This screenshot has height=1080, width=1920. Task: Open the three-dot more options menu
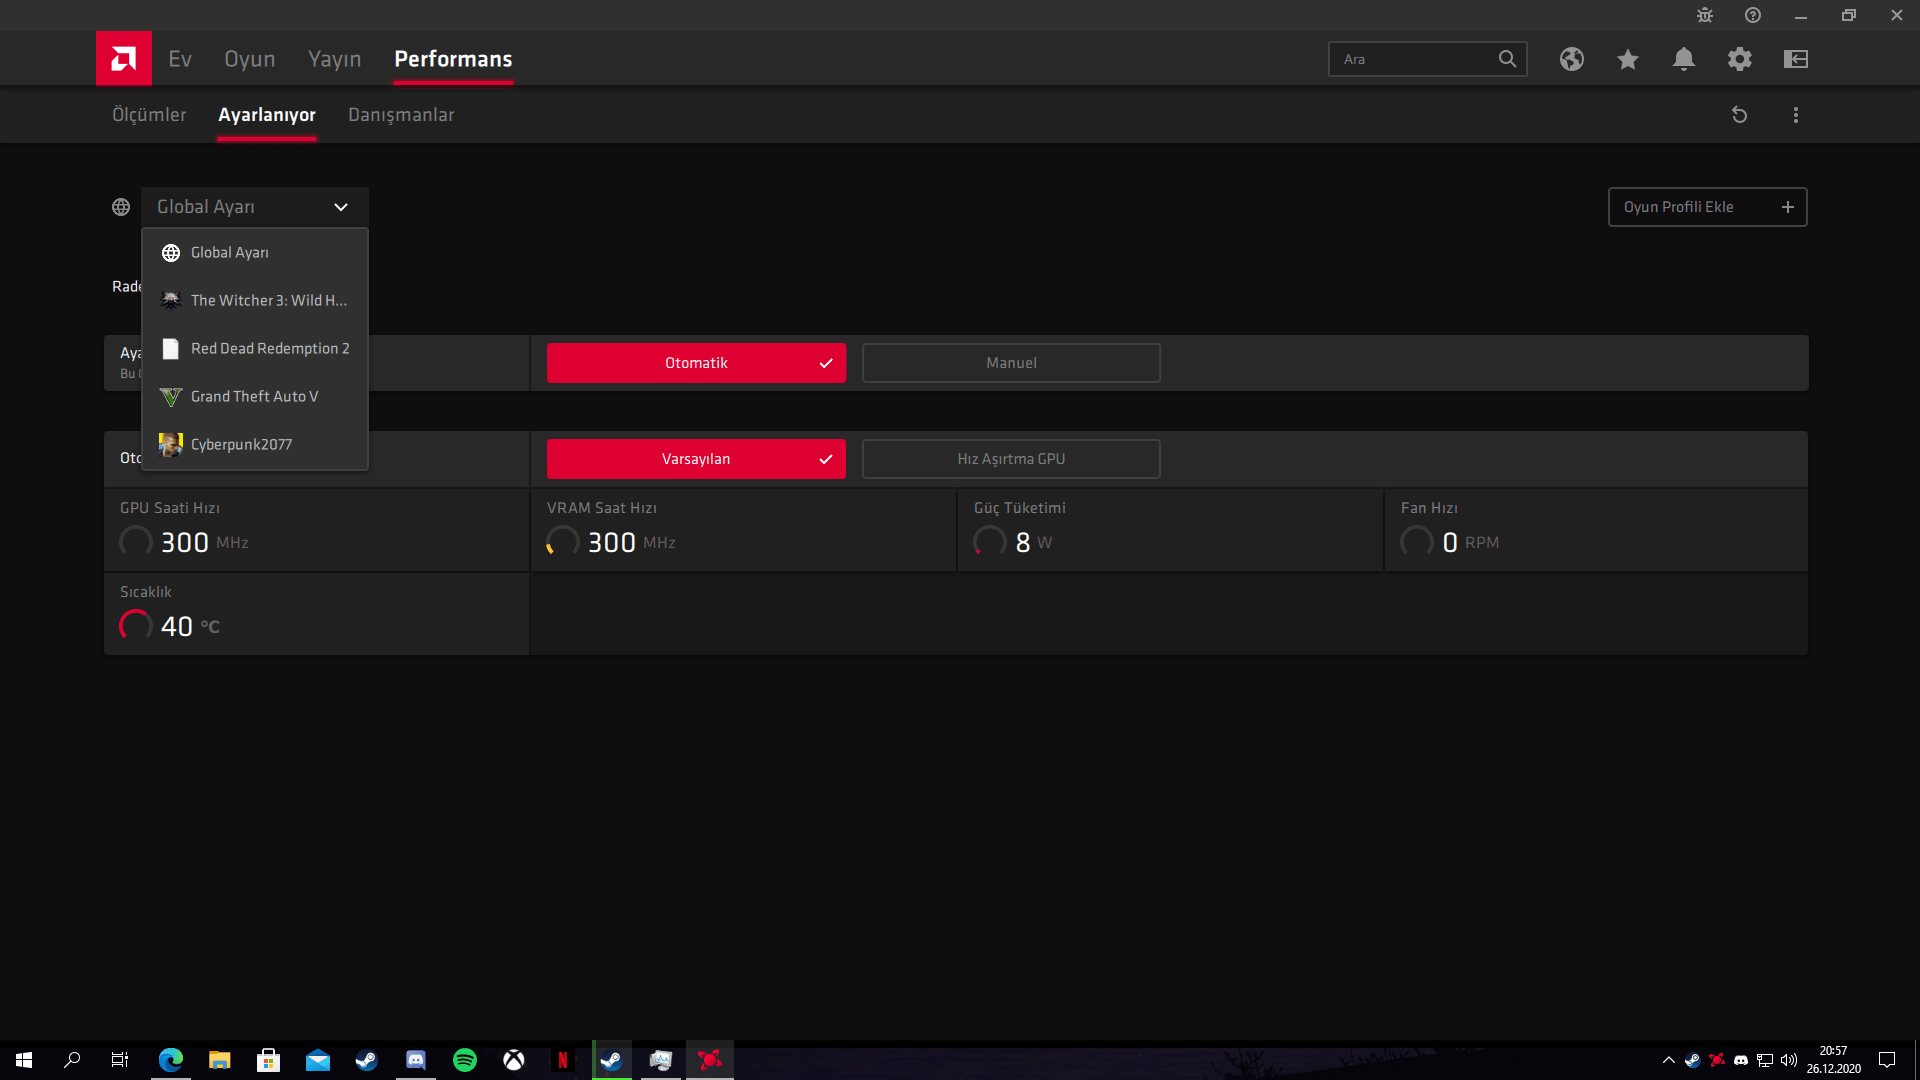tap(1795, 115)
